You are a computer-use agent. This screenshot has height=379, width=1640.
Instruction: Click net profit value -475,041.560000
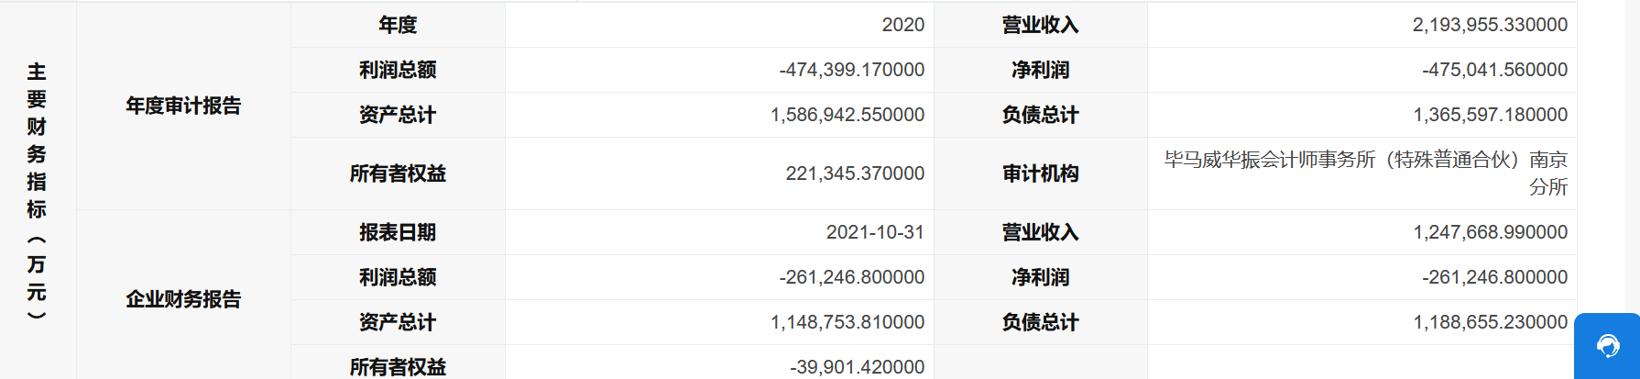[1495, 70]
